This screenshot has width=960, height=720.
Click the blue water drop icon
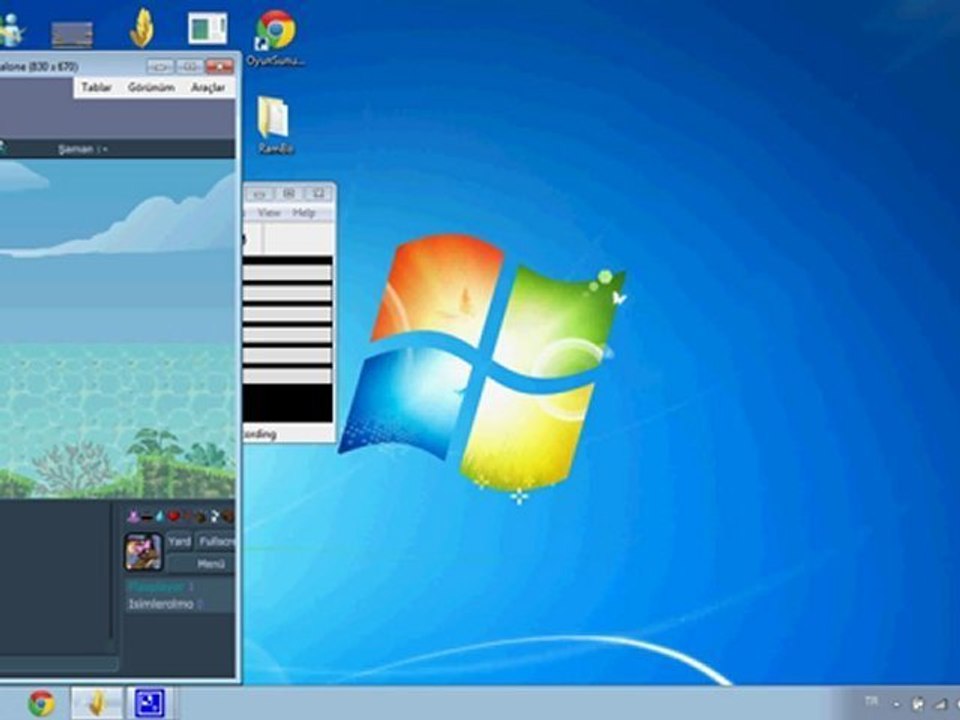coord(160,517)
